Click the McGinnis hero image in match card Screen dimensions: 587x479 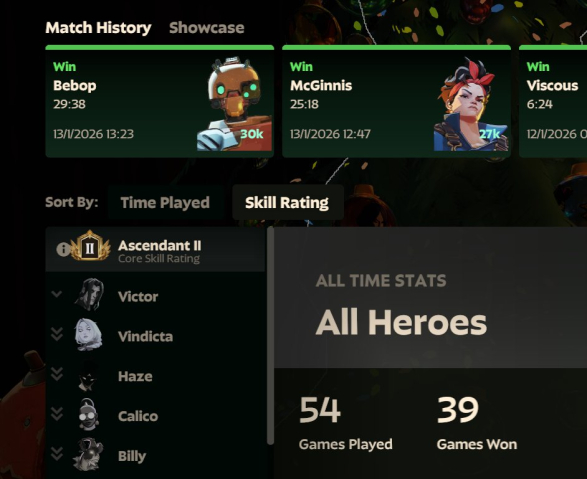[471, 104]
